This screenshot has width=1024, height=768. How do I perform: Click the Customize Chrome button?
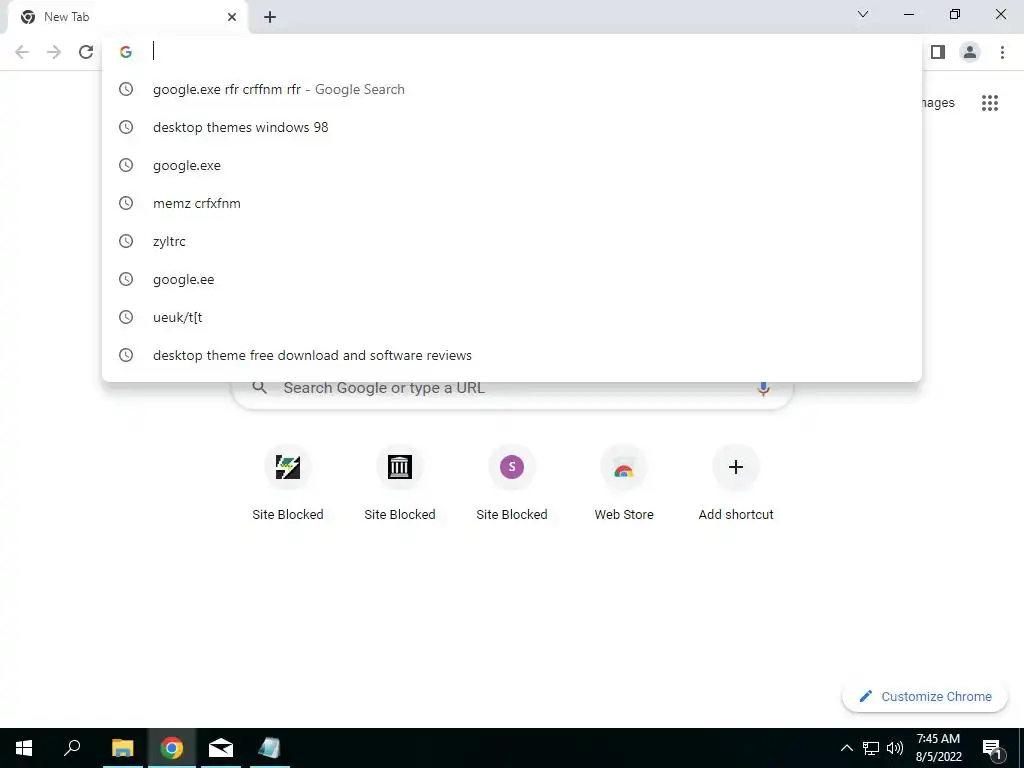point(925,697)
